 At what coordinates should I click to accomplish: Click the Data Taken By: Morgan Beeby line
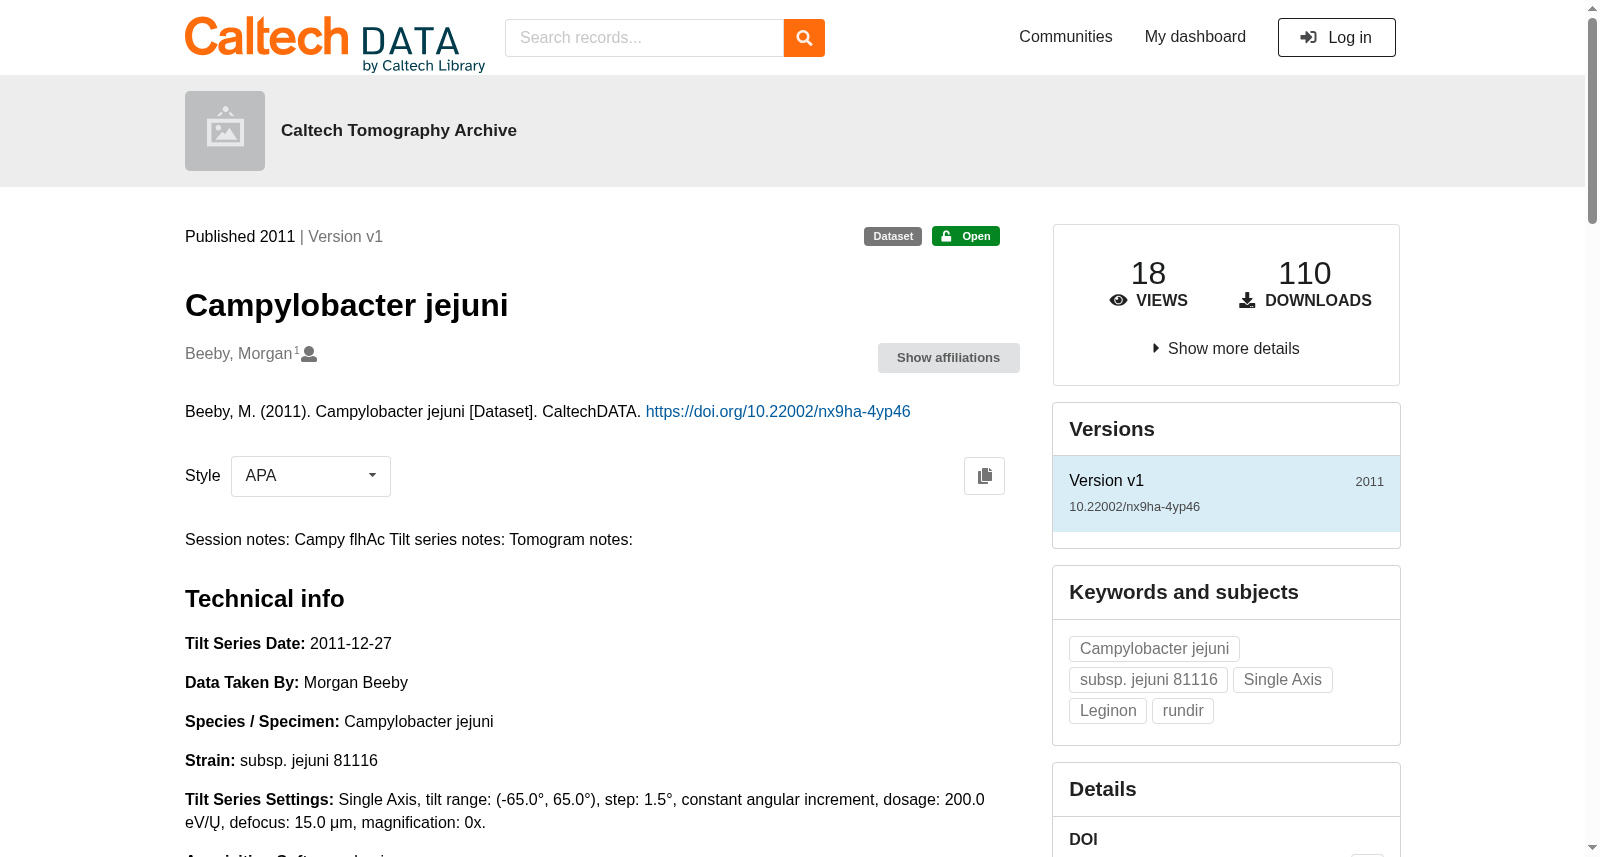point(296,683)
